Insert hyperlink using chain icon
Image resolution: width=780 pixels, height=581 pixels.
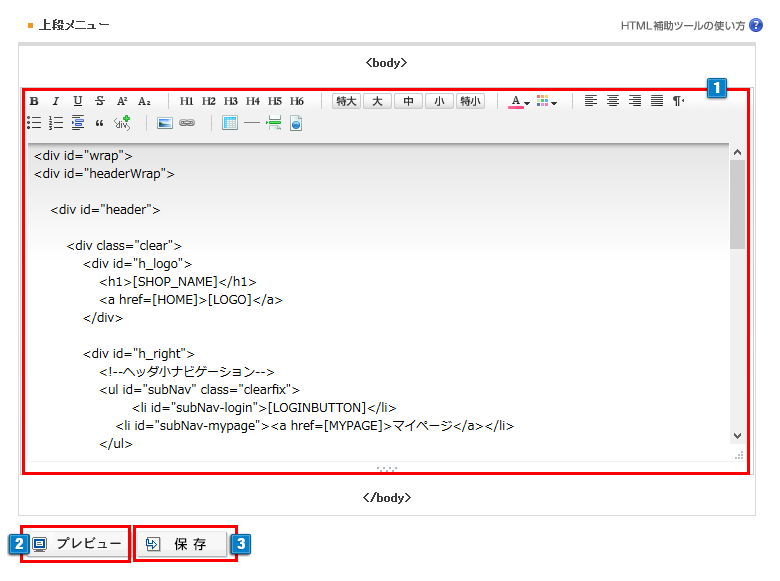pos(187,123)
